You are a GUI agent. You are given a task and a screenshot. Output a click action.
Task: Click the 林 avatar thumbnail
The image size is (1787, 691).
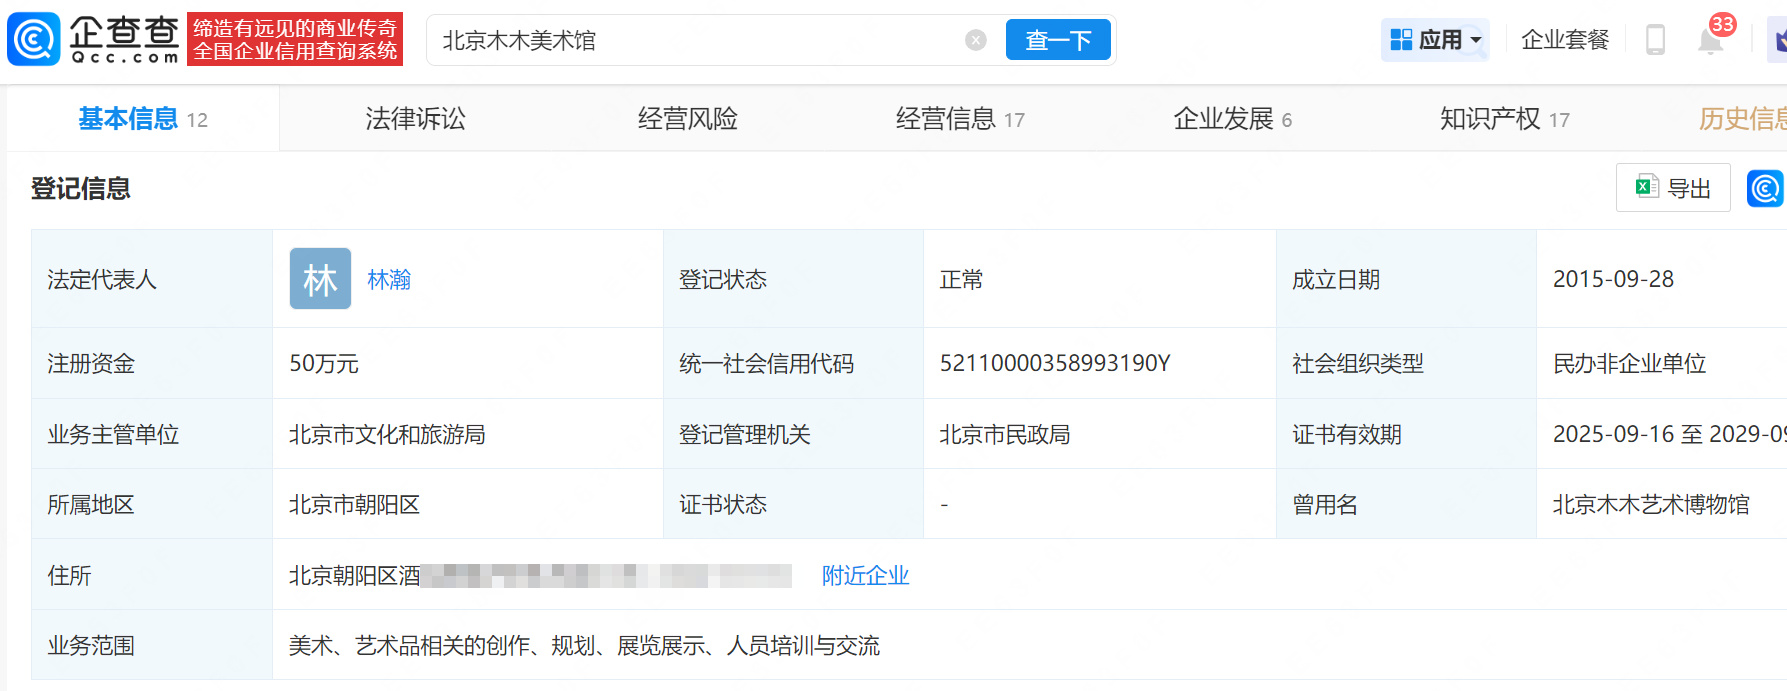point(320,279)
